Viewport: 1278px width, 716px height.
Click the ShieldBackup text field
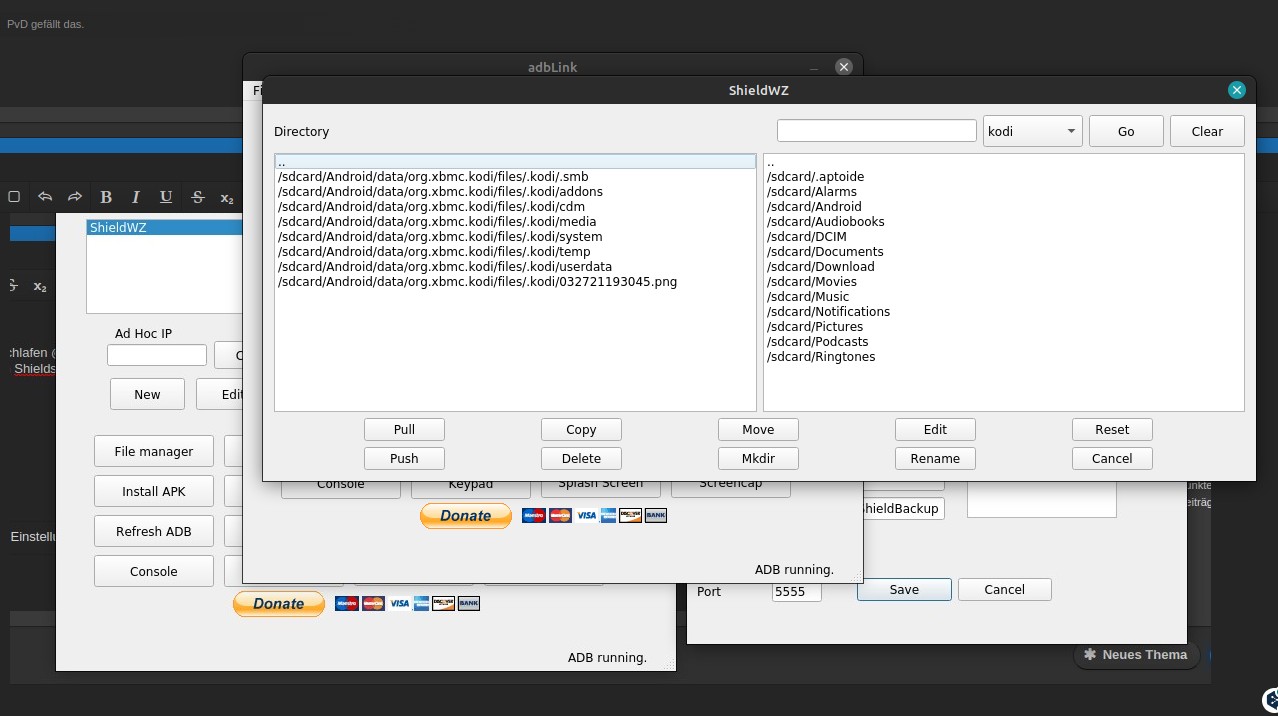click(x=903, y=508)
